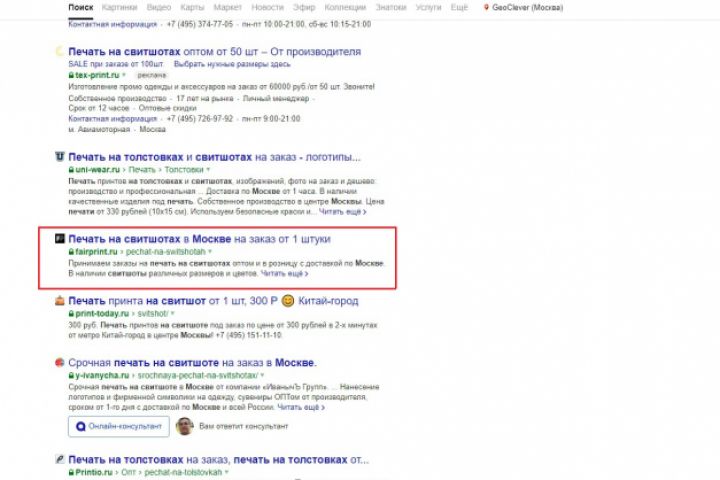Click the uni-wear.ru shield favicon
This screenshot has width=720, height=480.
point(60,157)
